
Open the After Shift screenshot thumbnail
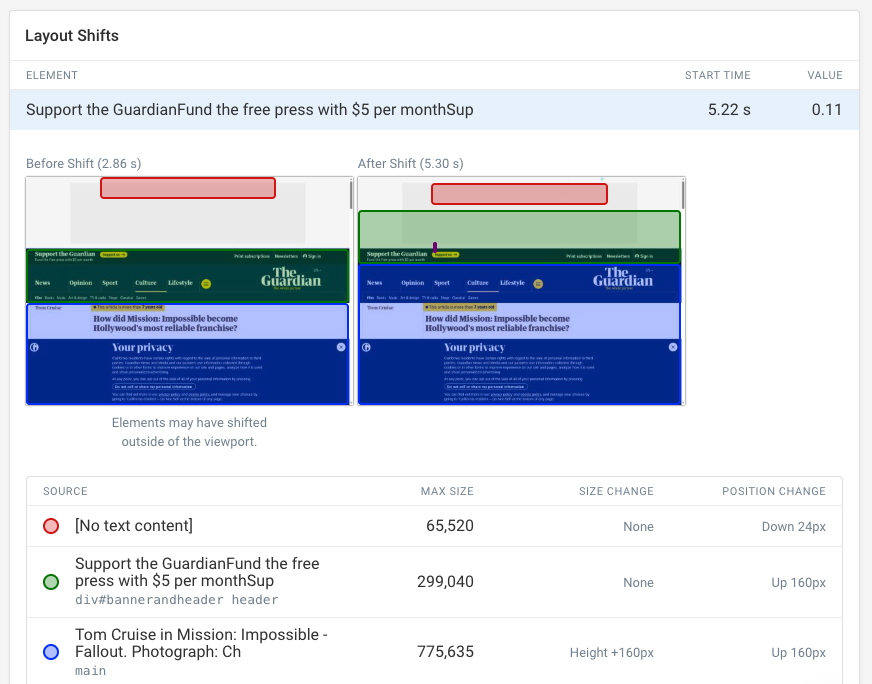click(521, 291)
